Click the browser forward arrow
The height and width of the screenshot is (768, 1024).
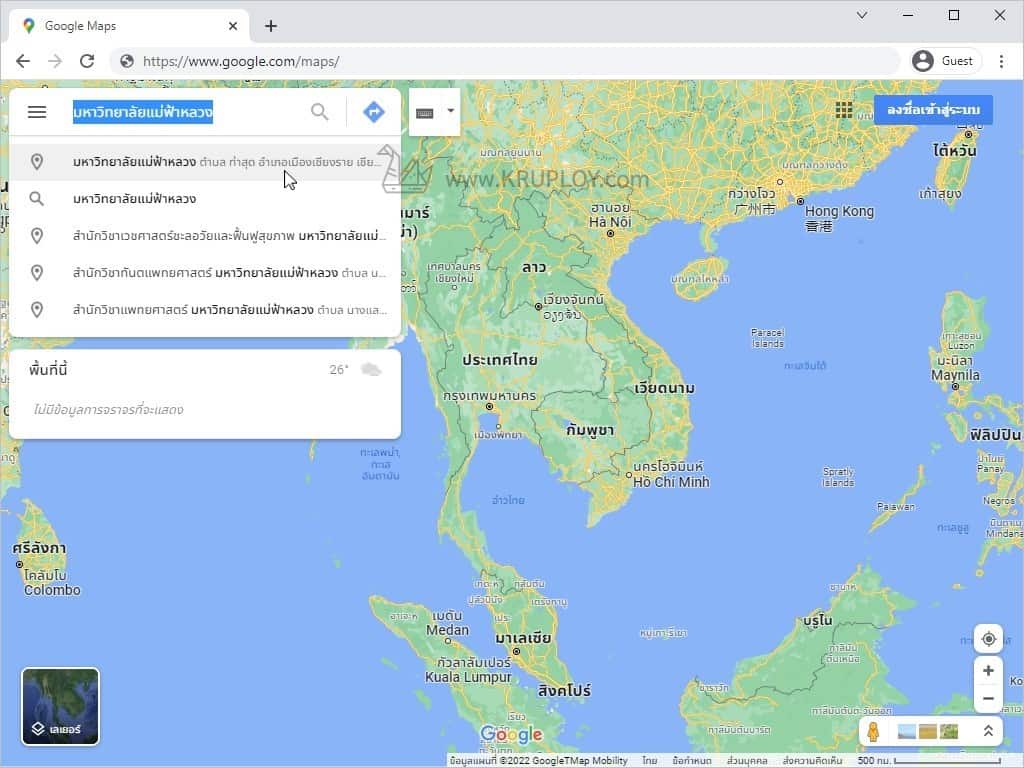point(55,61)
